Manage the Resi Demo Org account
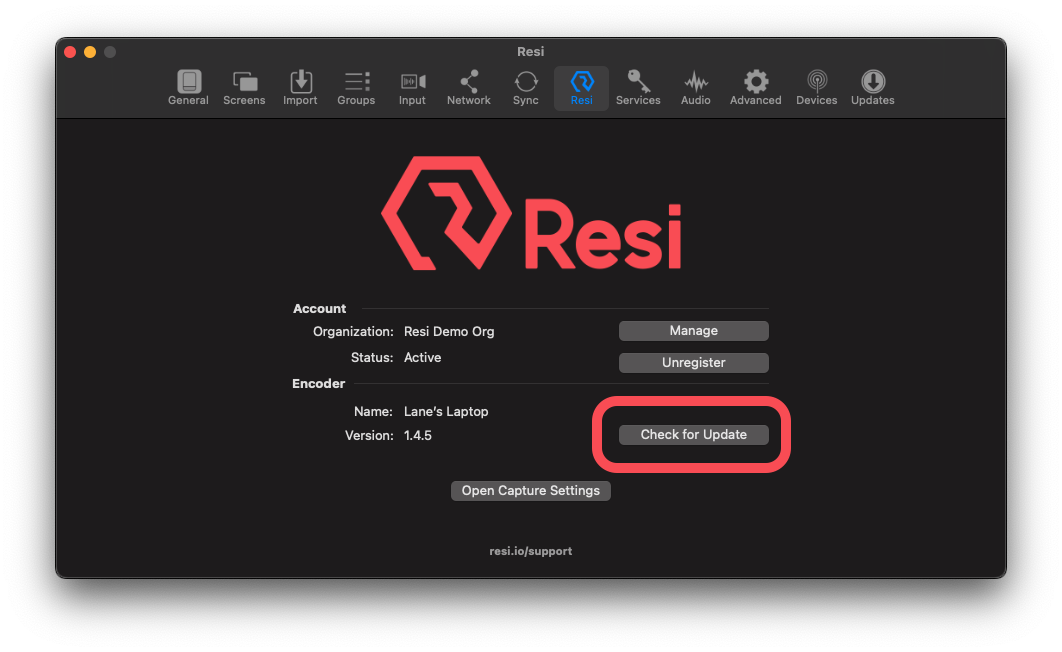 [x=693, y=330]
